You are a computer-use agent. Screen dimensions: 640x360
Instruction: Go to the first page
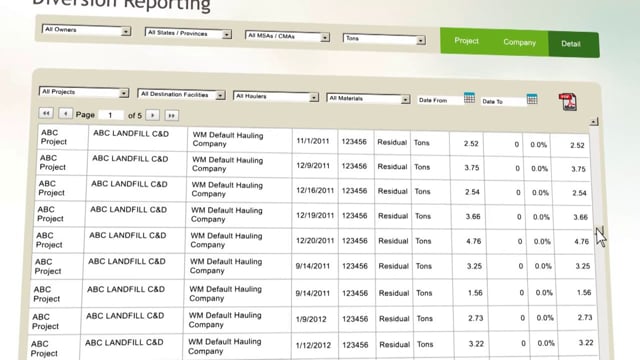point(46,113)
